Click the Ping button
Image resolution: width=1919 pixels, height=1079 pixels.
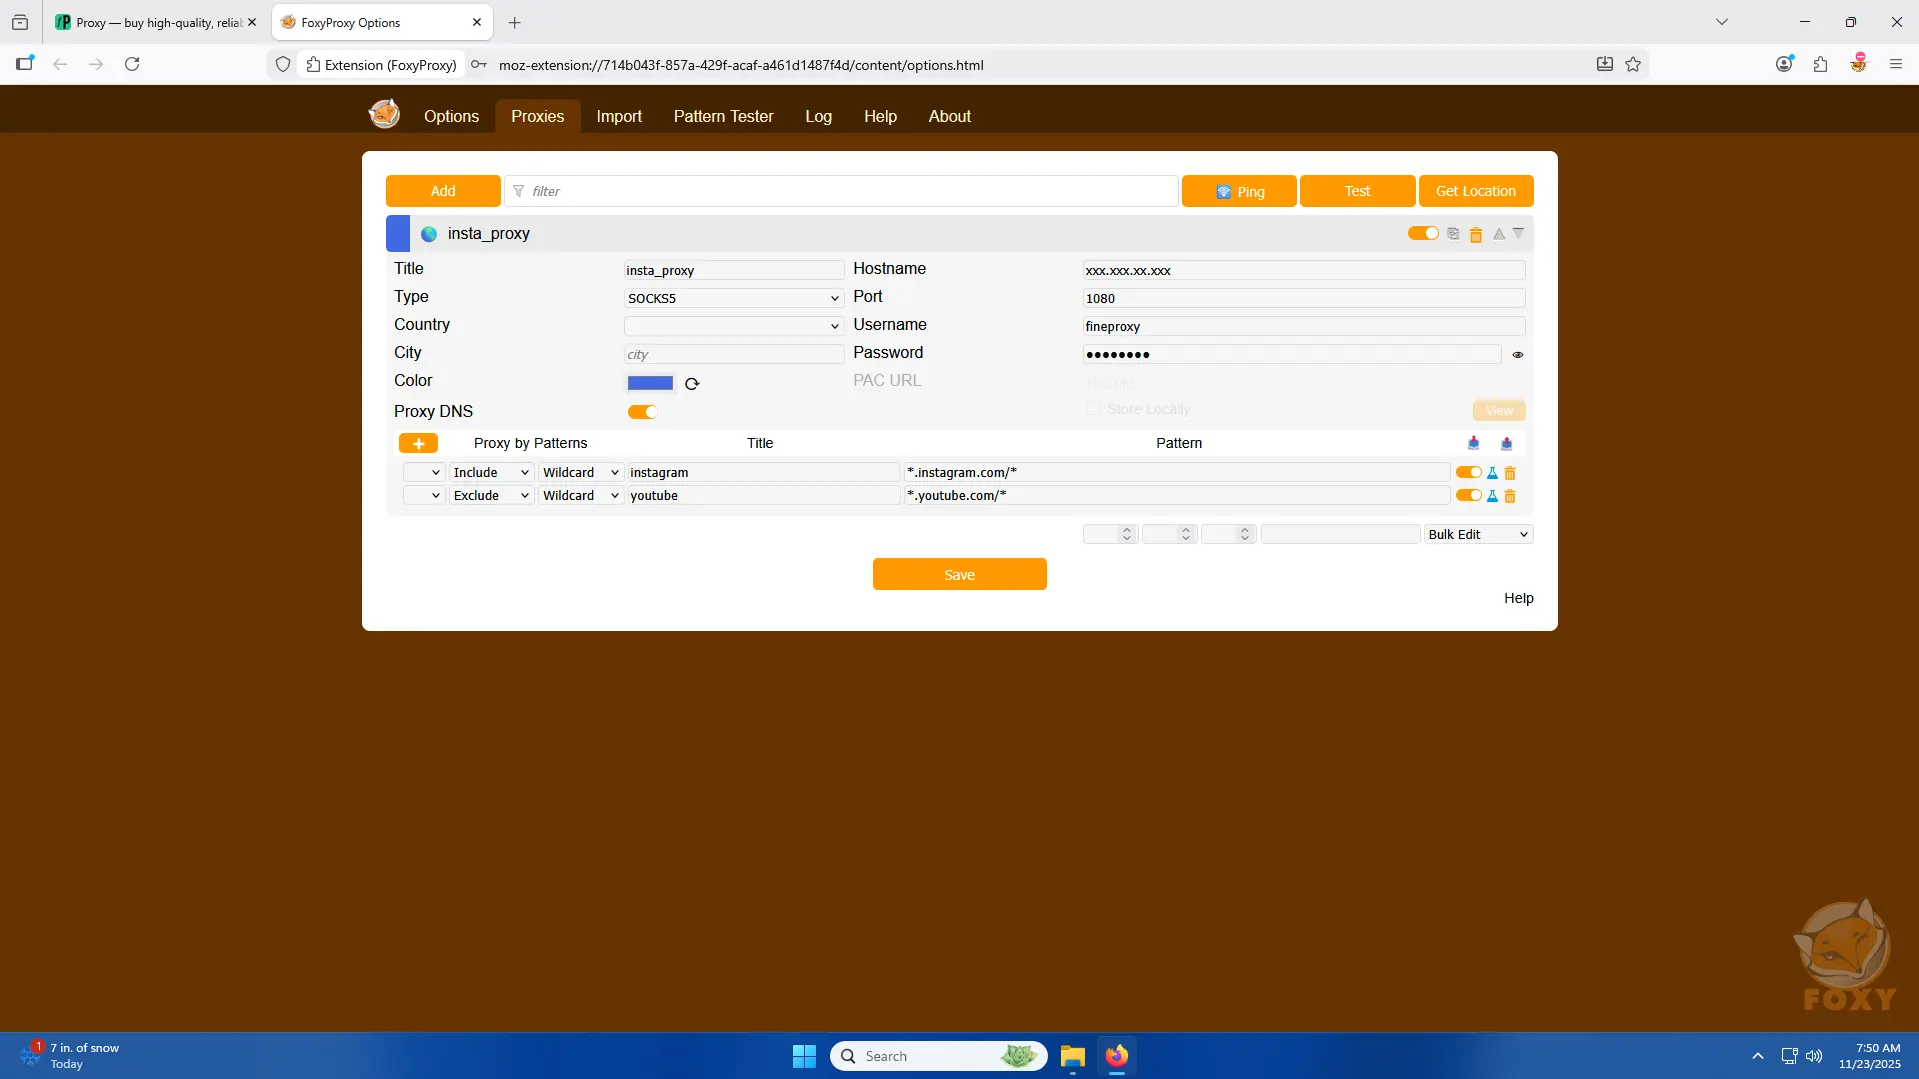(x=1239, y=191)
